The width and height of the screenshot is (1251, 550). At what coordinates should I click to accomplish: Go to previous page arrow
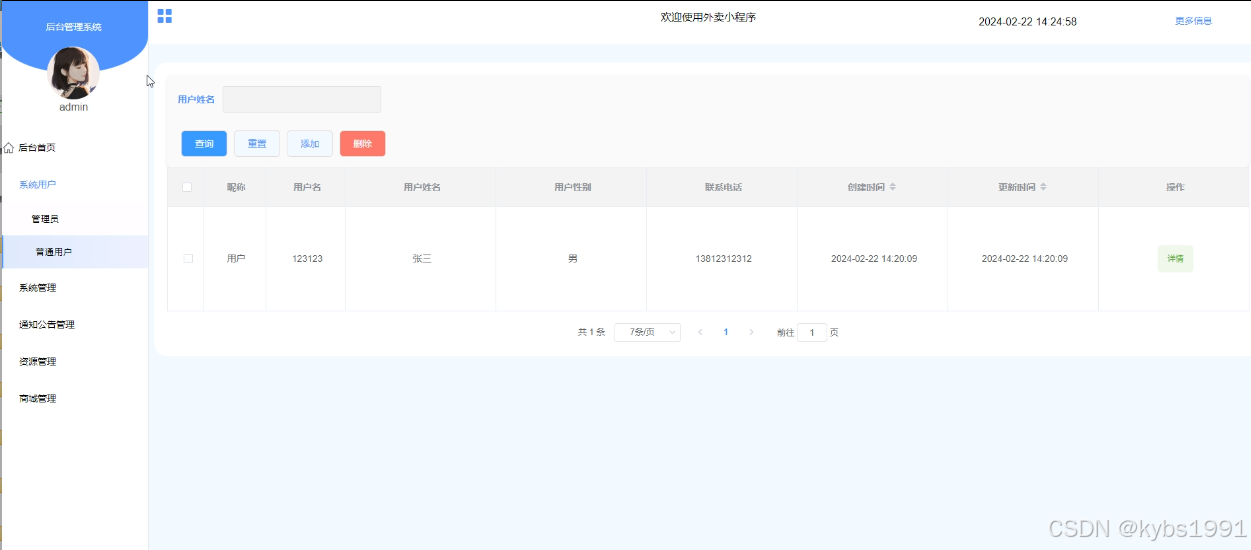click(x=700, y=332)
